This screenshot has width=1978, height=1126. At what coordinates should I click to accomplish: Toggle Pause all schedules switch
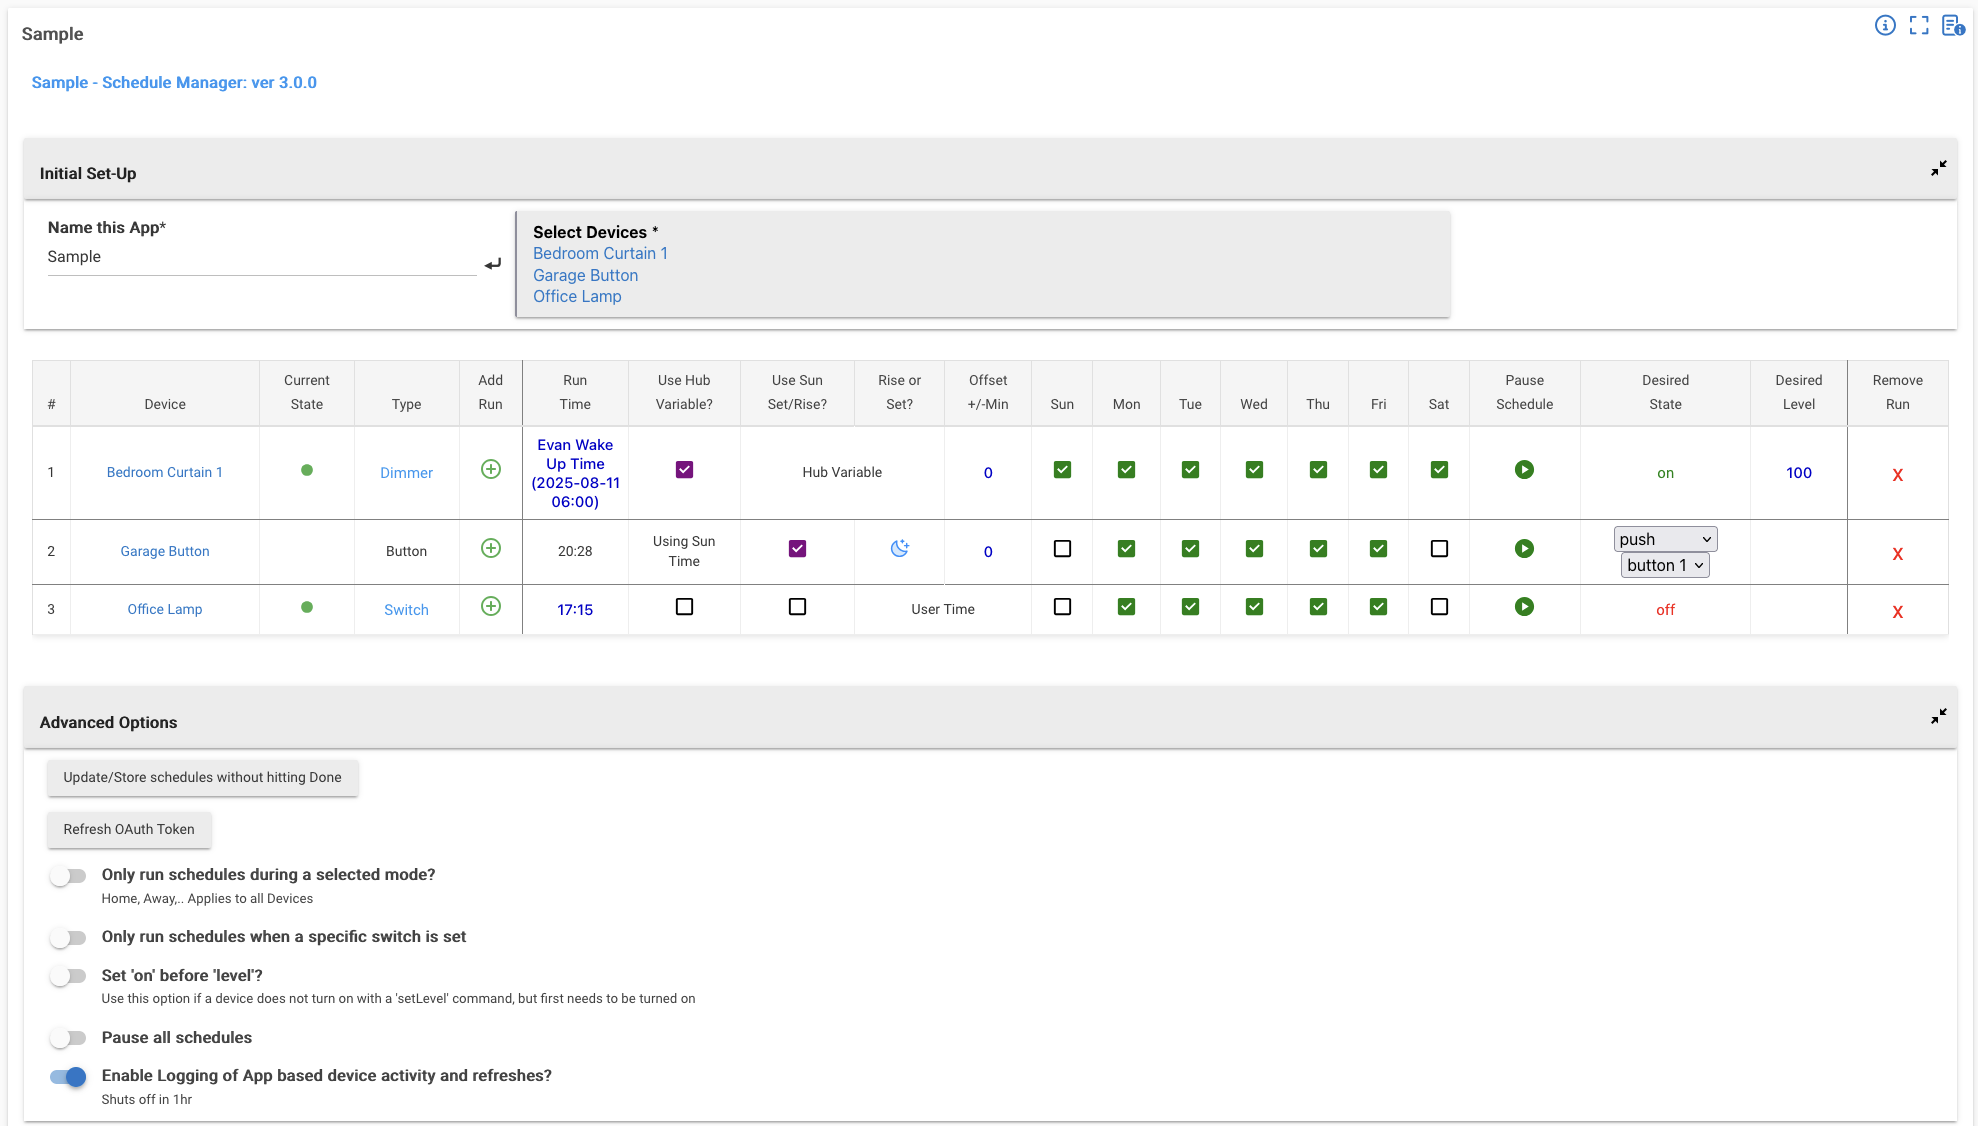pyautogui.click(x=68, y=1038)
